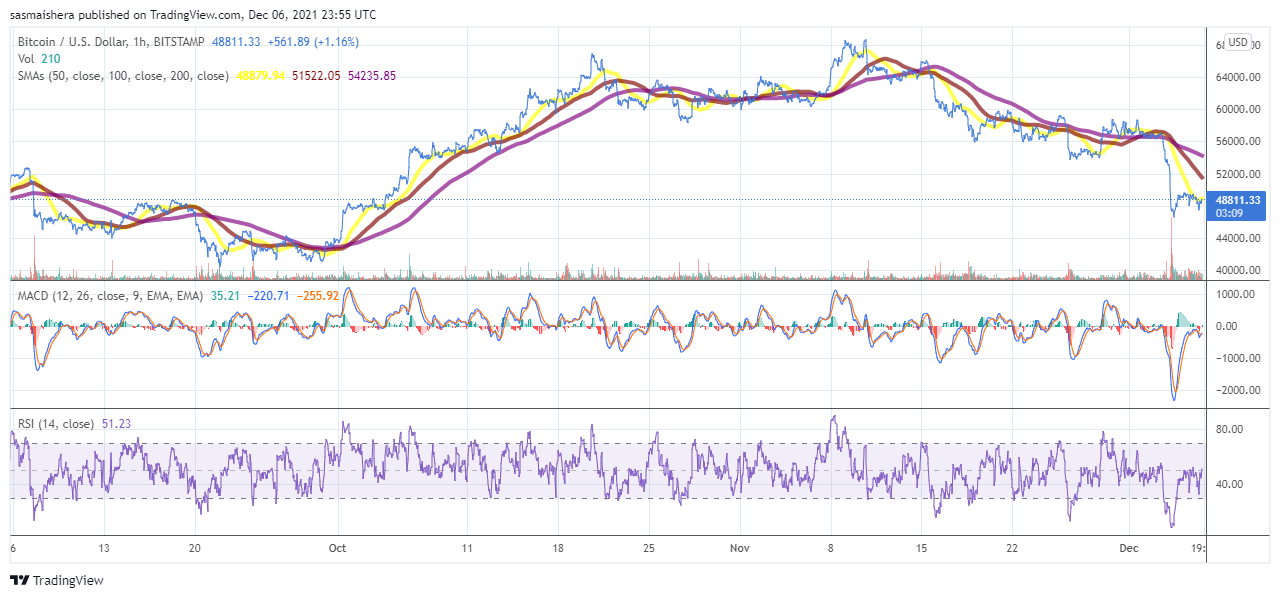Click the 18 date label on the time axis
The height and width of the screenshot is (598, 1280).
pos(558,548)
